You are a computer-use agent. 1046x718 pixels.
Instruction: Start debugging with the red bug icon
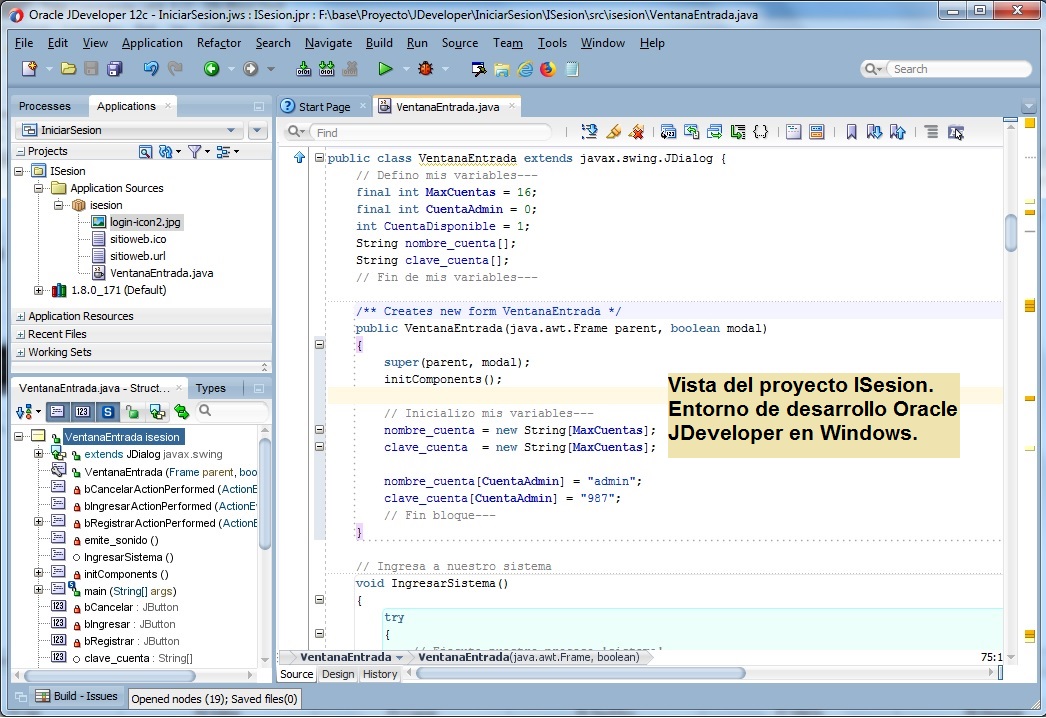coord(426,69)
